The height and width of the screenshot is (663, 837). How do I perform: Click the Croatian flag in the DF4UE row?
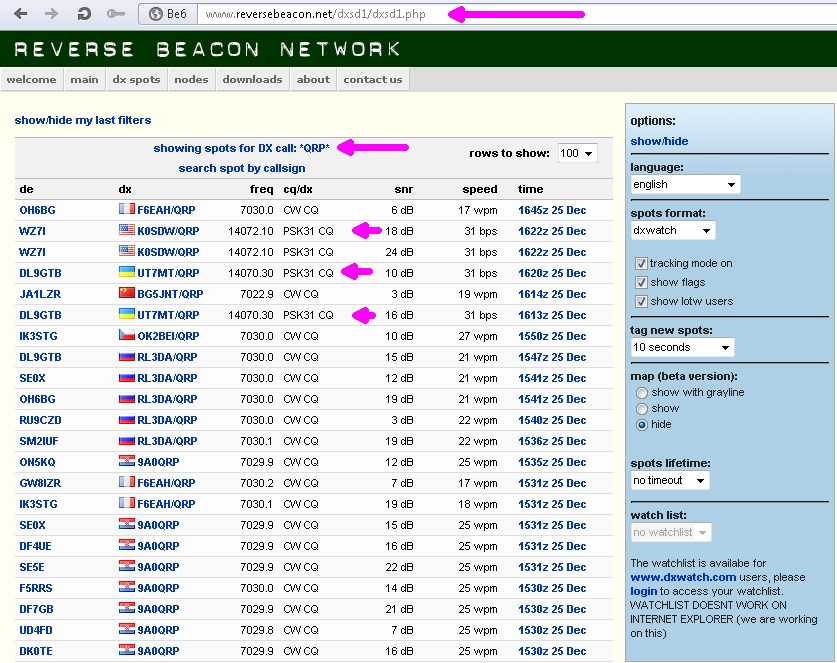pyautogui.click(x=127, y=545)
